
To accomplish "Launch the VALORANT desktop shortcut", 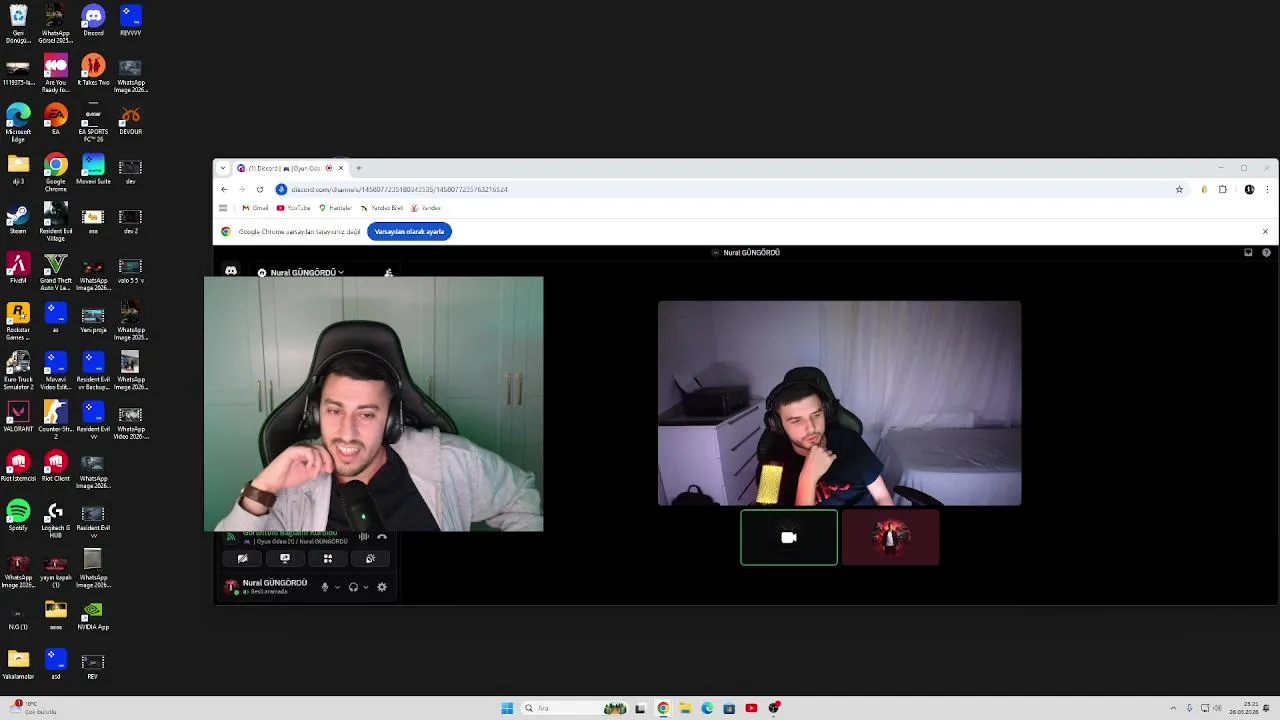I will tap(18, 417).
